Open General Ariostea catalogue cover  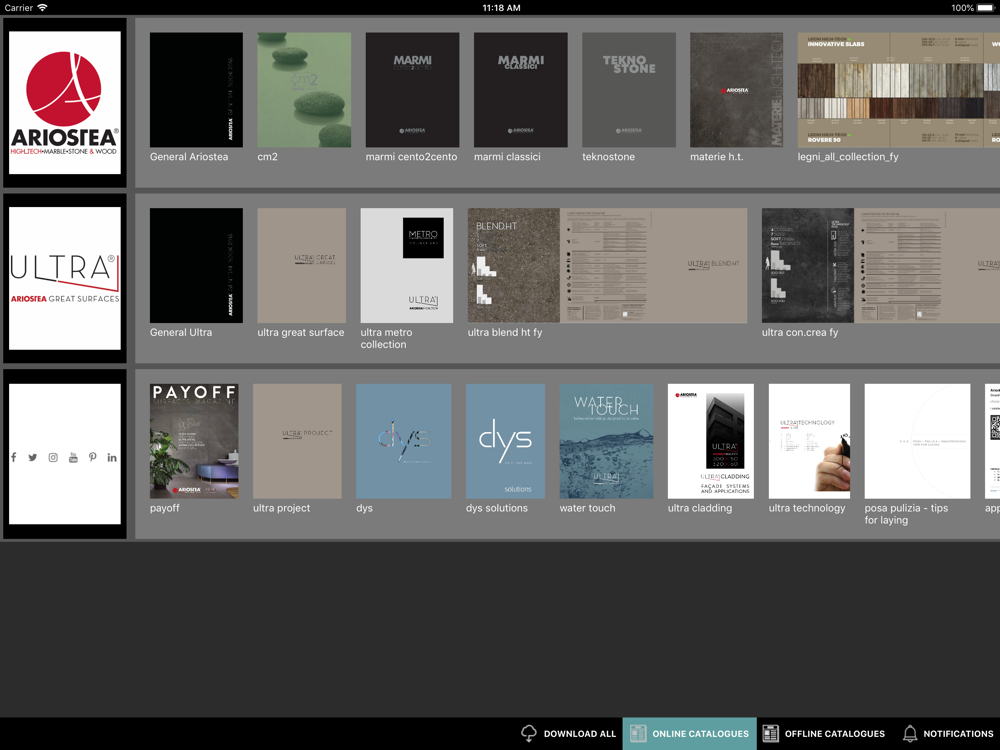pos(196,90)
